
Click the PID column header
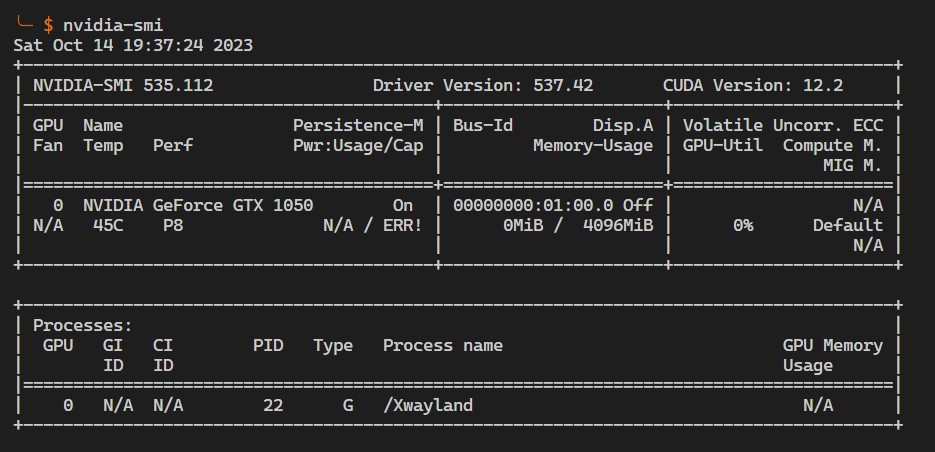[268, 345]
